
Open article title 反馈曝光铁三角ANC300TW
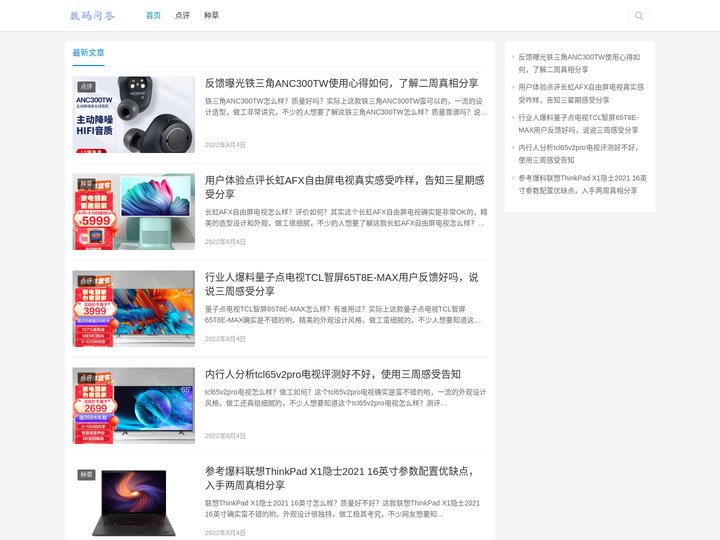(342, 83)
